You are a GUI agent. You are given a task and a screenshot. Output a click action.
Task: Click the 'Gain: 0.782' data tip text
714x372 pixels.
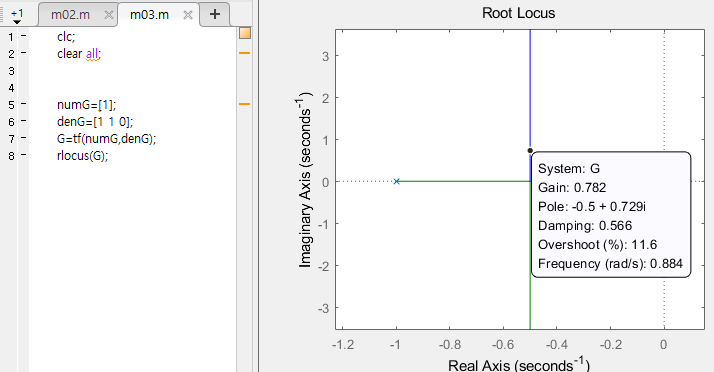point(572,188)
